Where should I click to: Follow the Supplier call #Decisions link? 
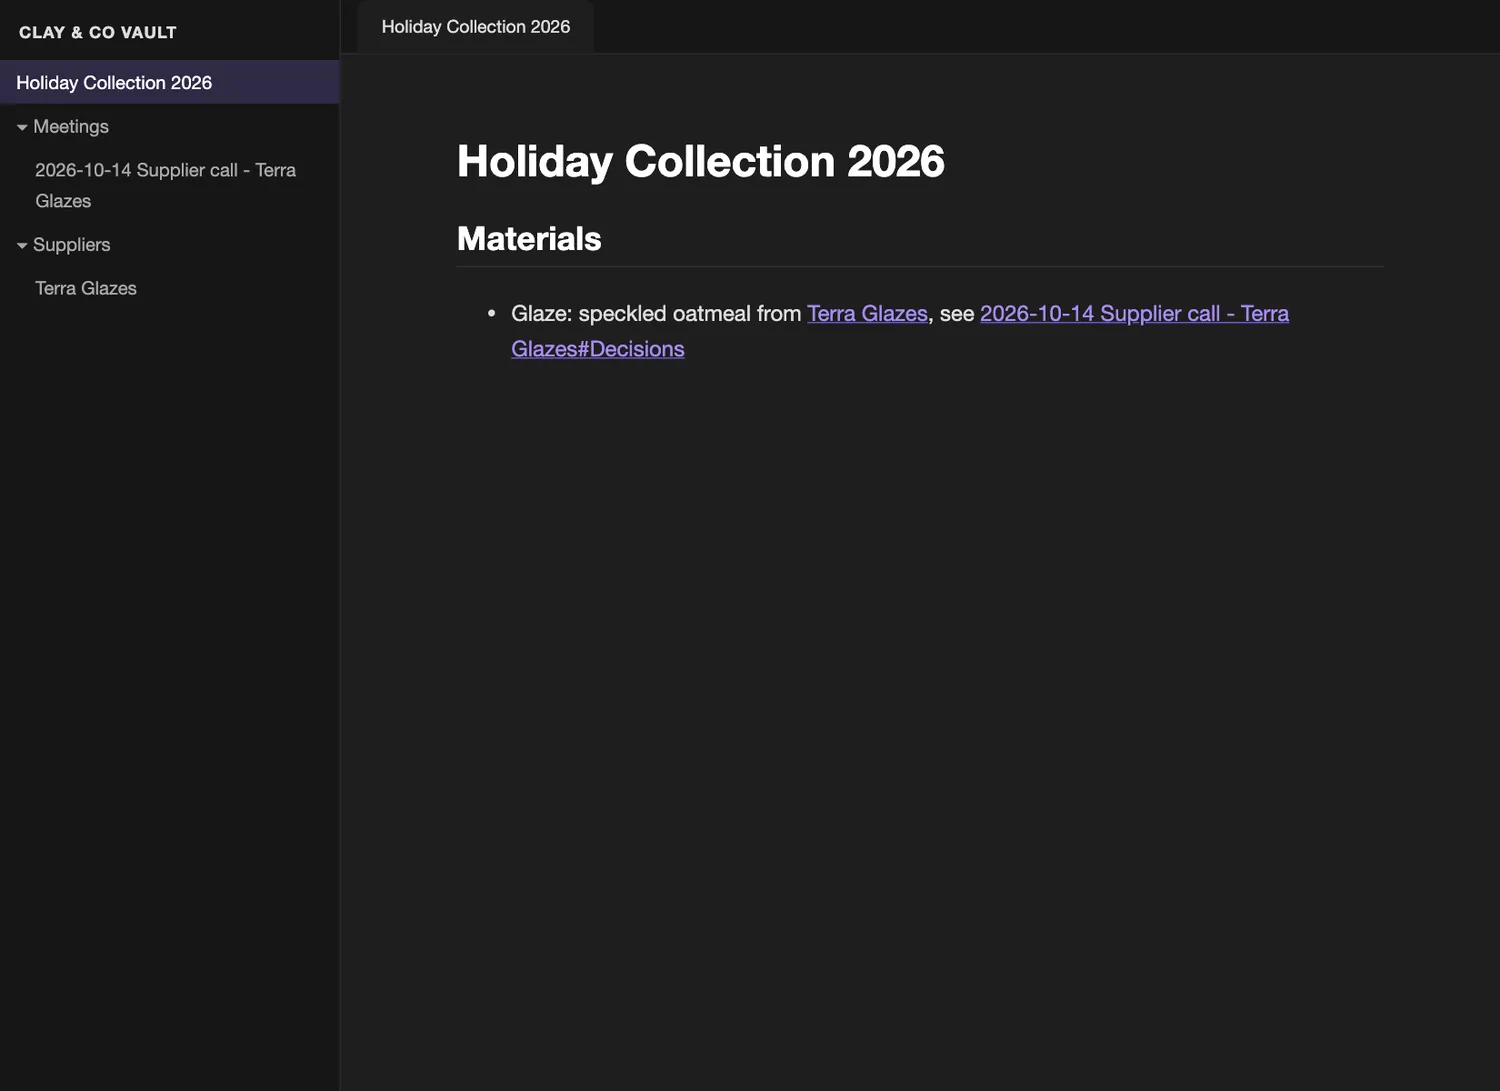pos(1134,313)
